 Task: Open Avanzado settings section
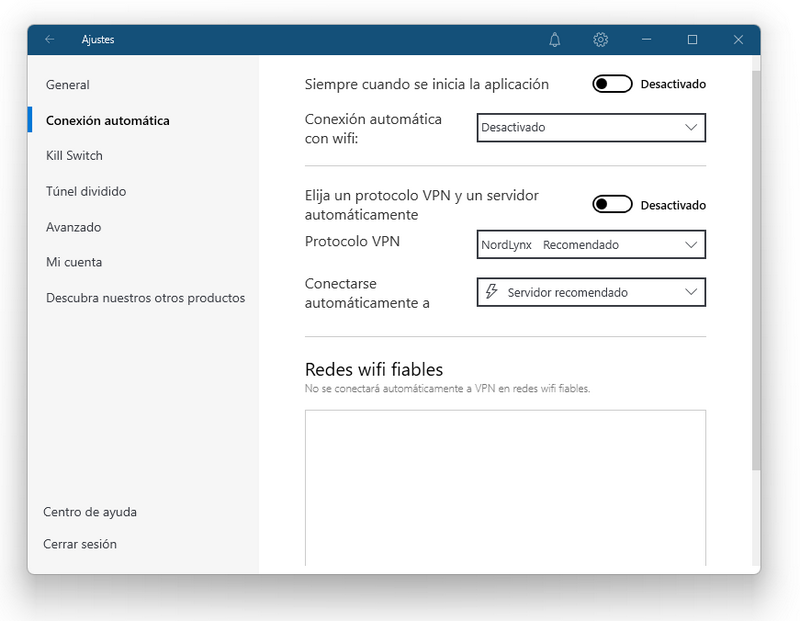point(73,227)
